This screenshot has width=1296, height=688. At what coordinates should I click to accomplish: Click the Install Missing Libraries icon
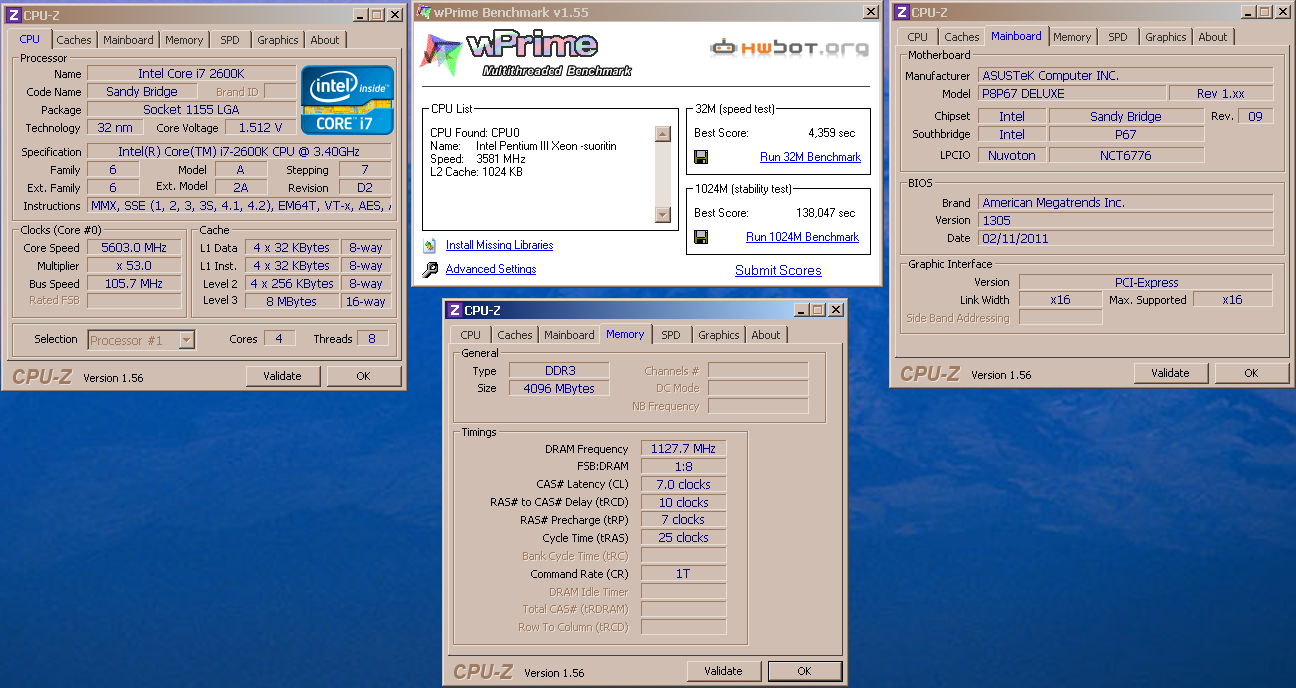(430, 245)
